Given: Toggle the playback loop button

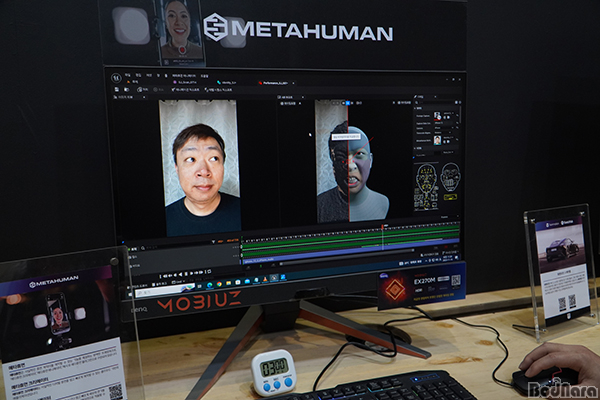Looking at the screenshot, I should [209, 271].
